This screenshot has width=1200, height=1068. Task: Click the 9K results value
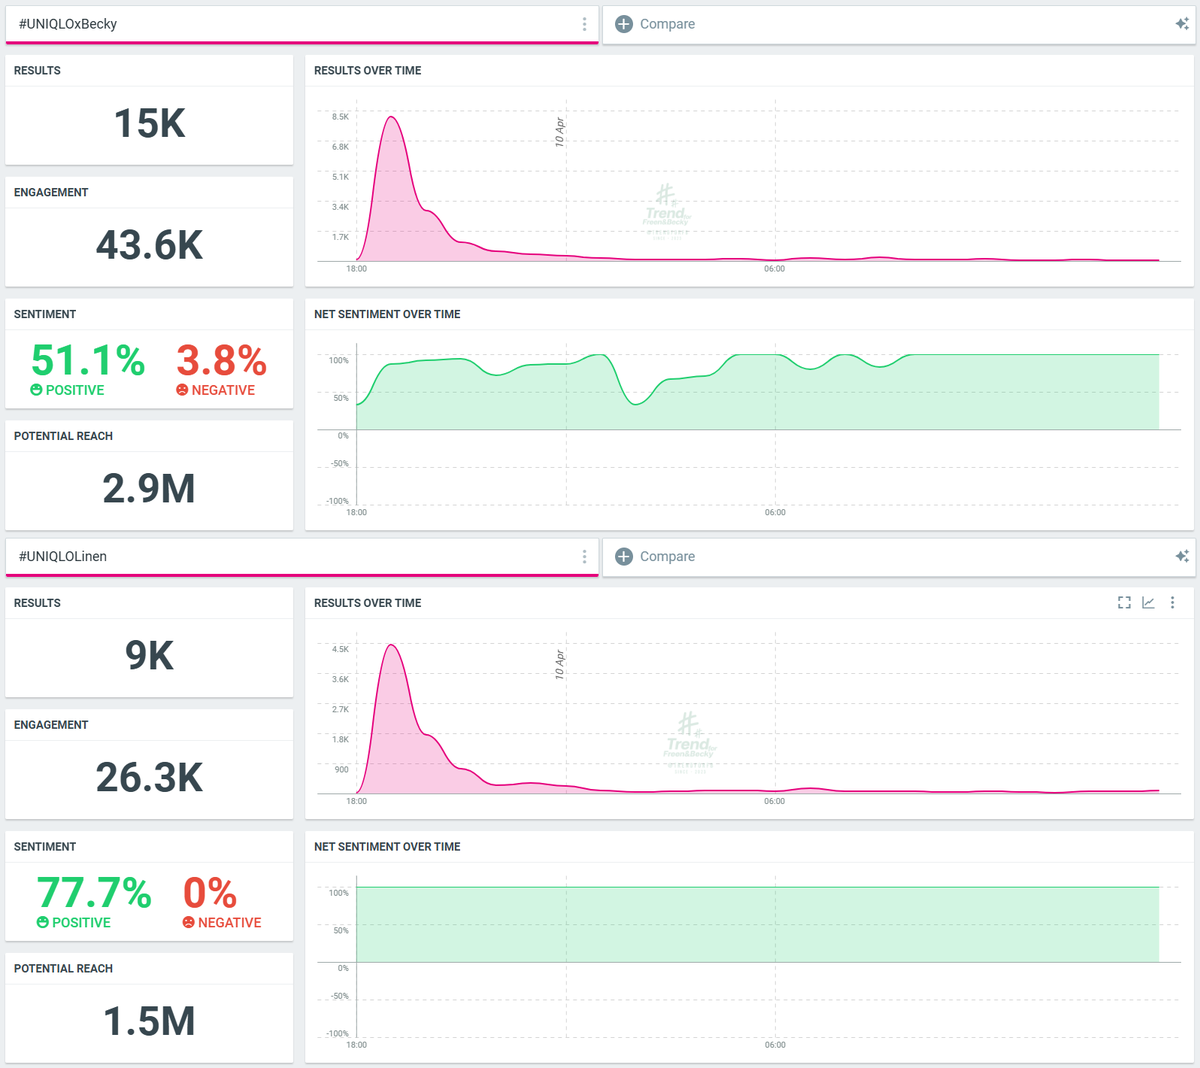(x=150, y=656)
